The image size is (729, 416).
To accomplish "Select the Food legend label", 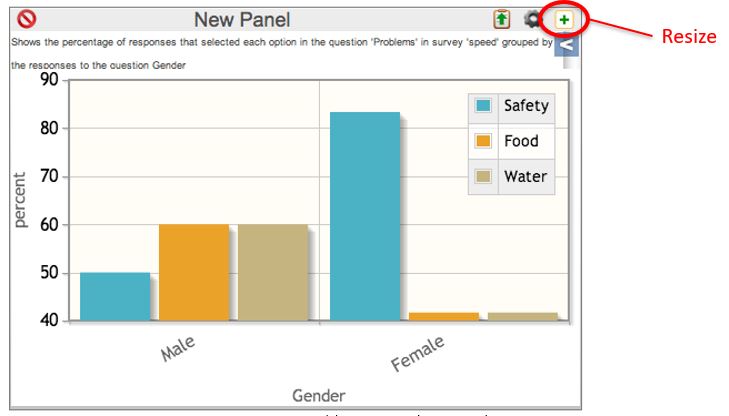I will point(521,141).
